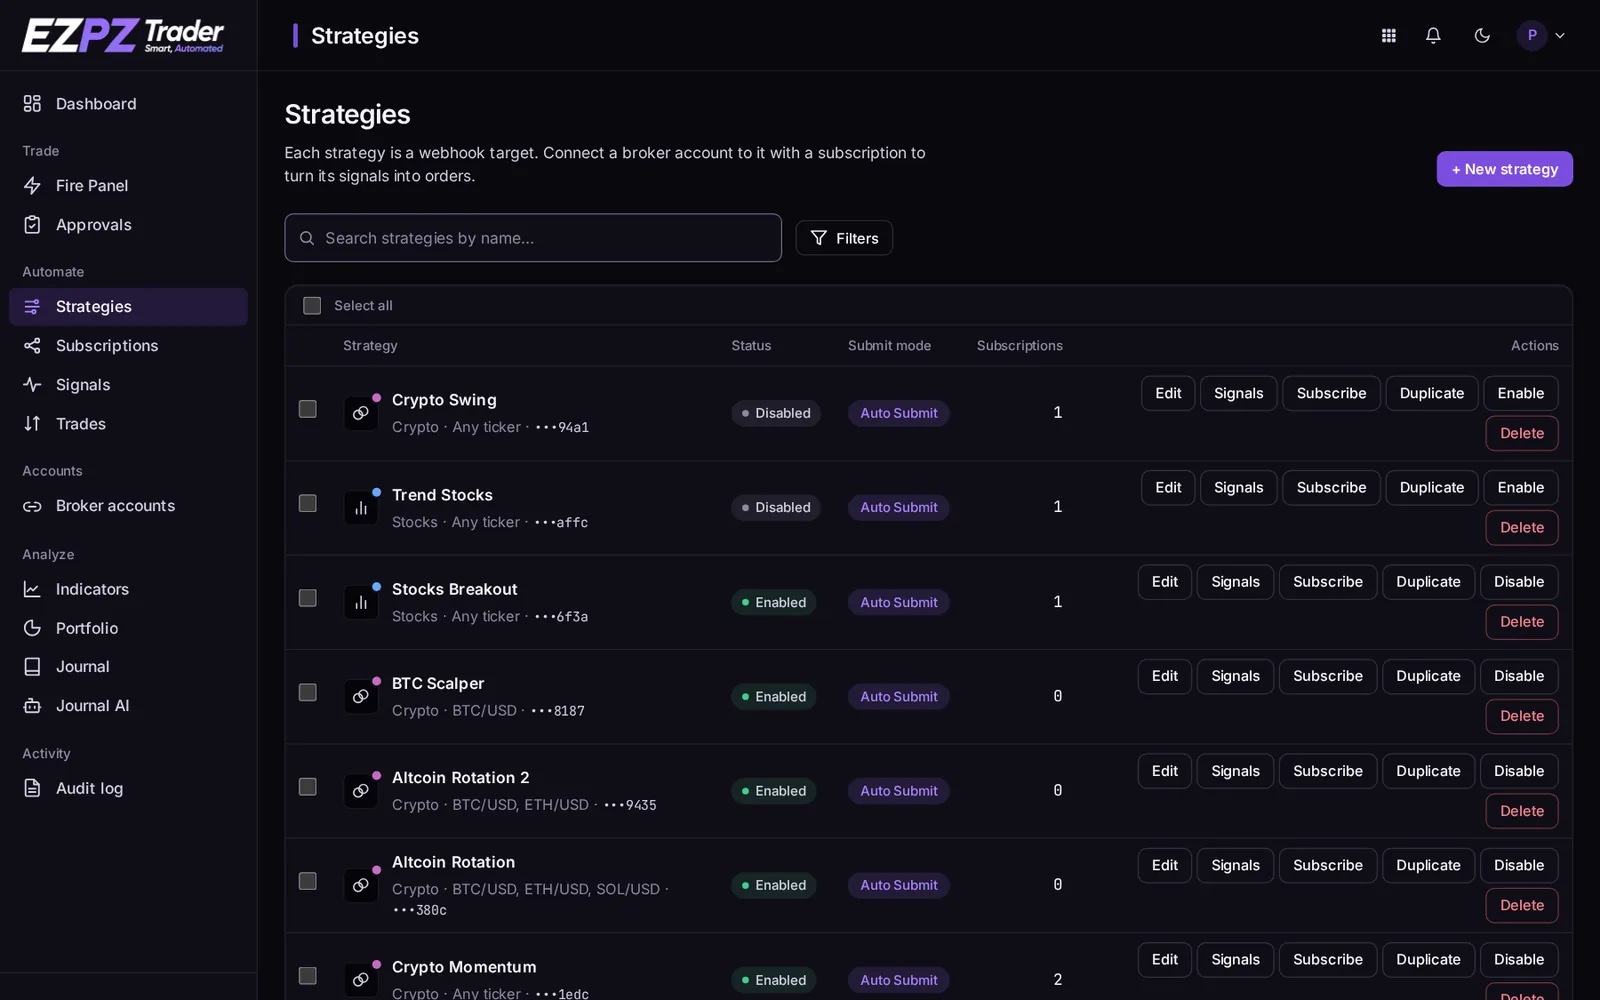Click the Crypto Swing strategy icon
This screenshot has width=1600, height=1000.
tap(361, 413)
